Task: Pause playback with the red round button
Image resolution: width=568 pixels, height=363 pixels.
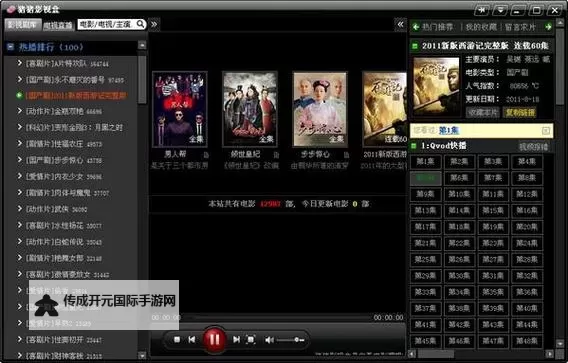Action: 214,339
